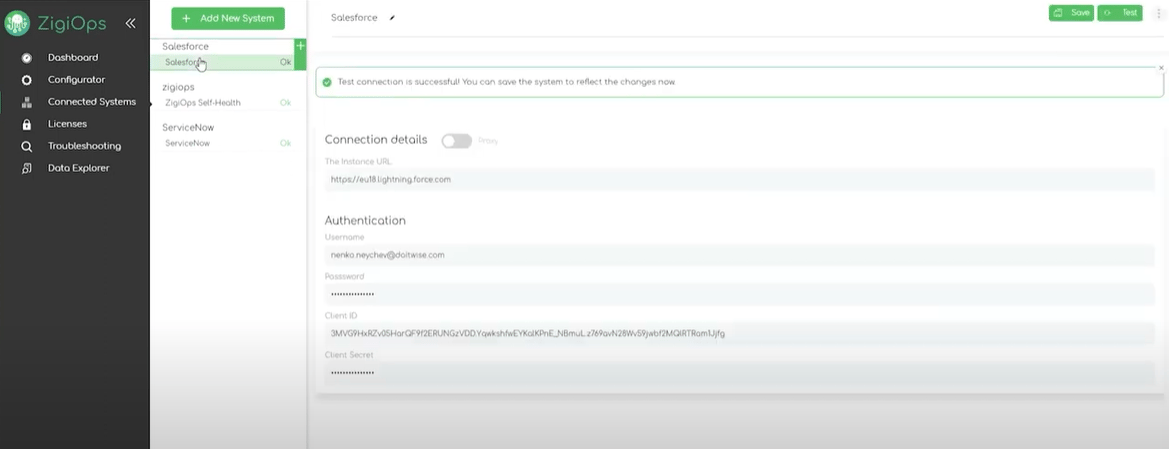
Task: Click the green plus next to Salesforce group
Action: pyautogui.click(x=300, y=46)
